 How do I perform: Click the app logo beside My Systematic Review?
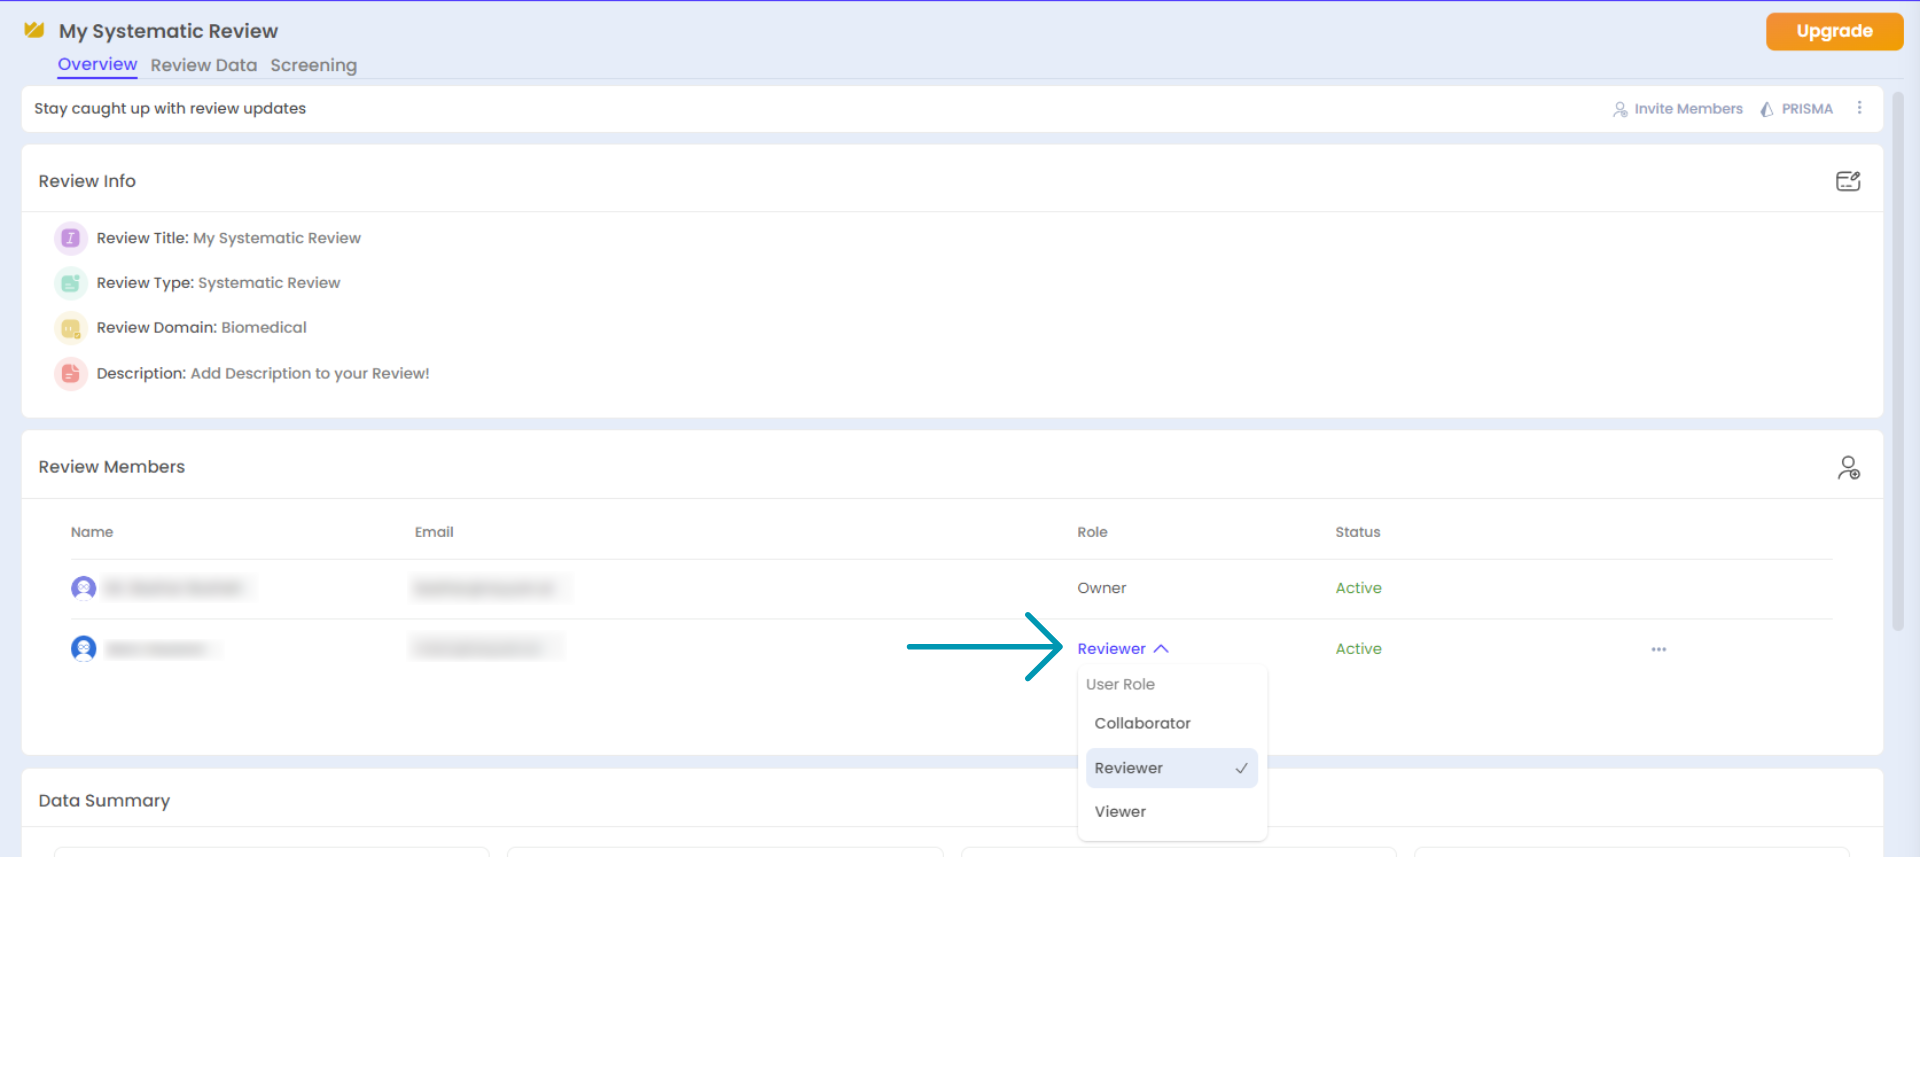coord(34,30)
